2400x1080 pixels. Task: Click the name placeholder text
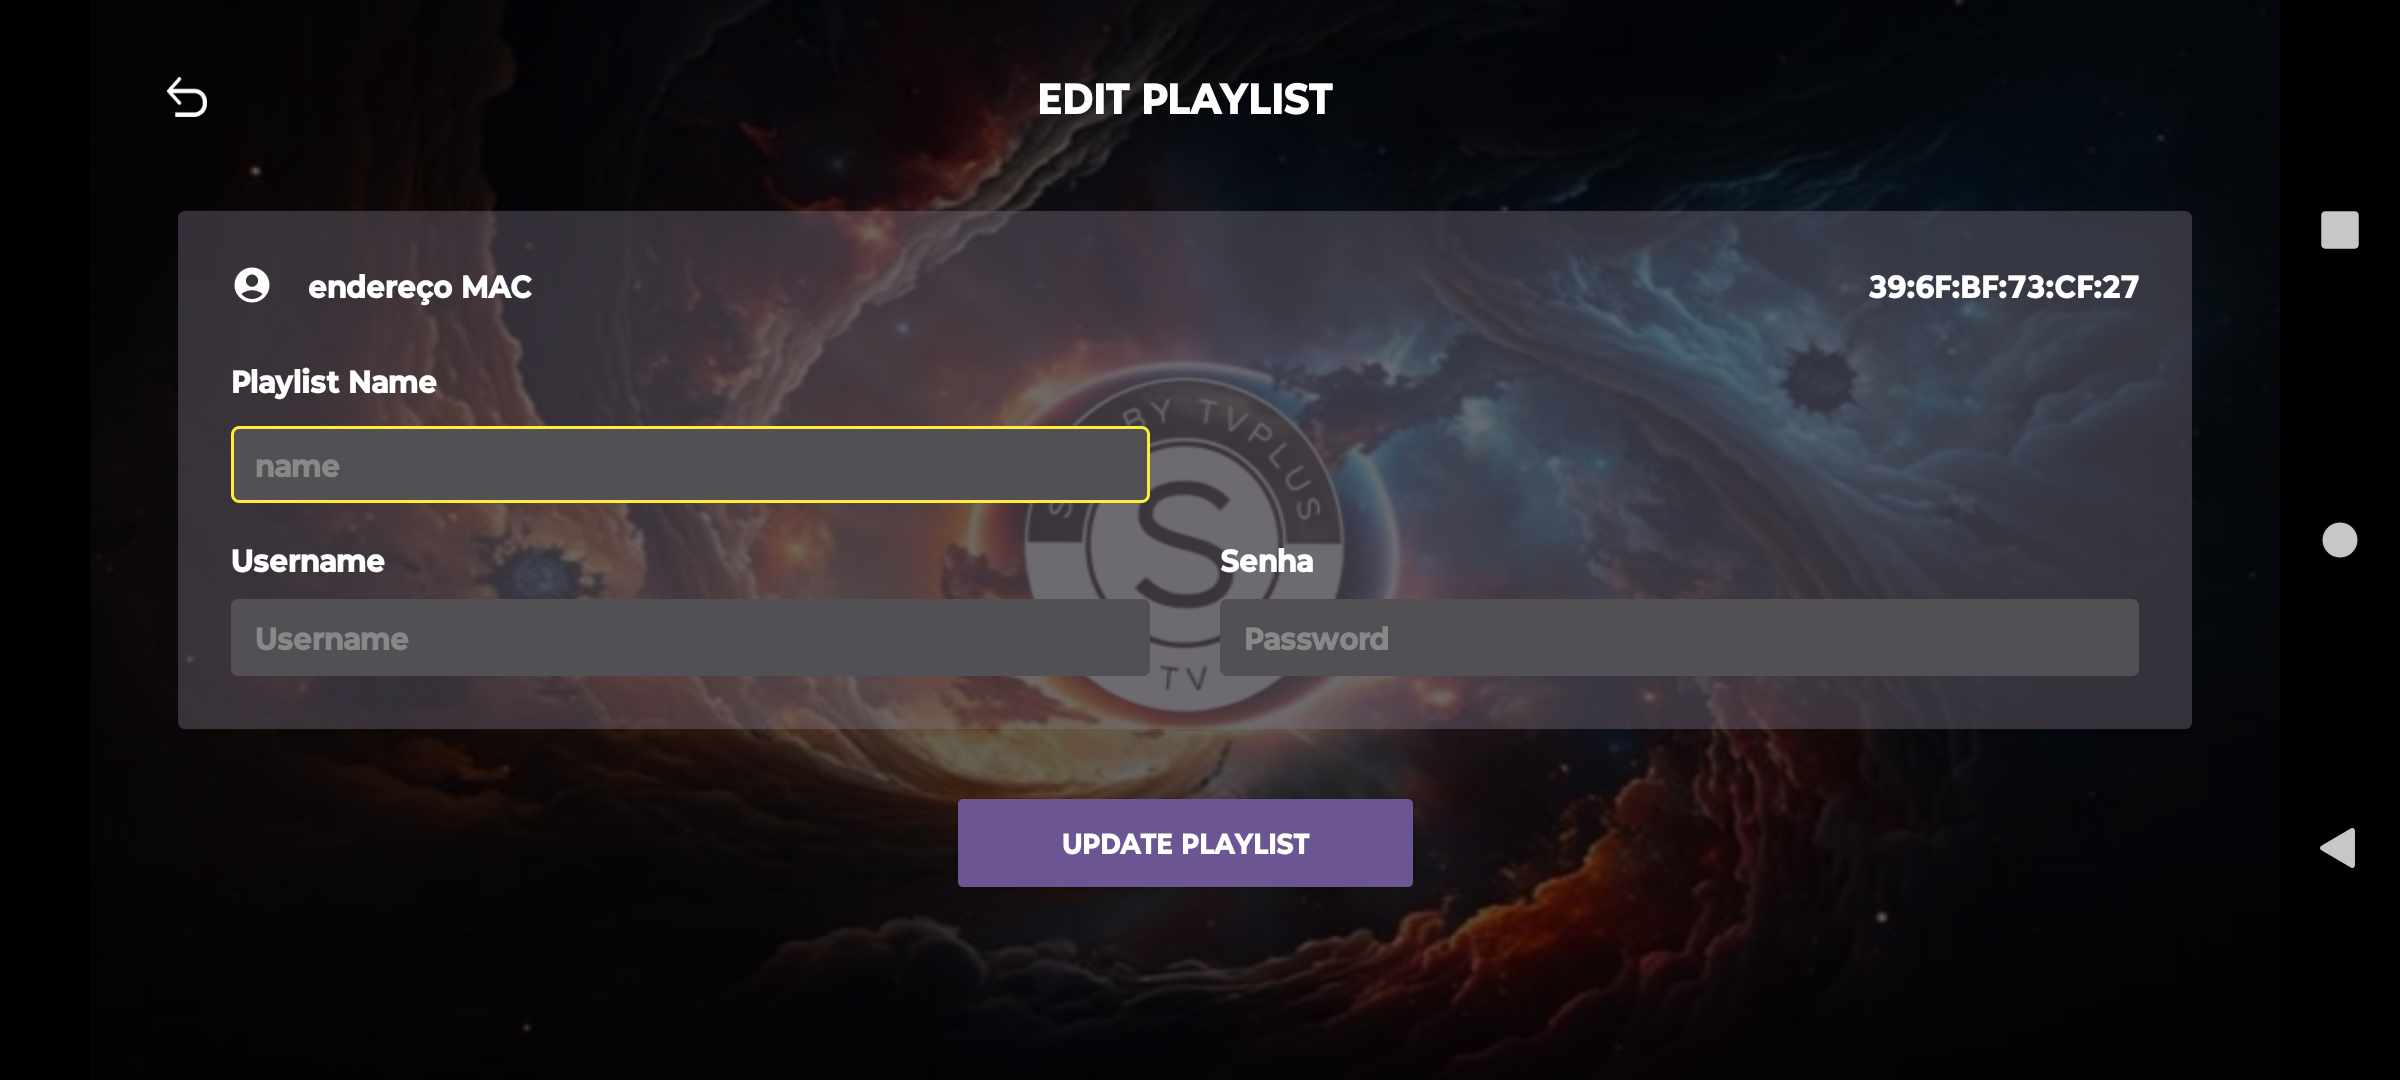click(x=297, y=466)
